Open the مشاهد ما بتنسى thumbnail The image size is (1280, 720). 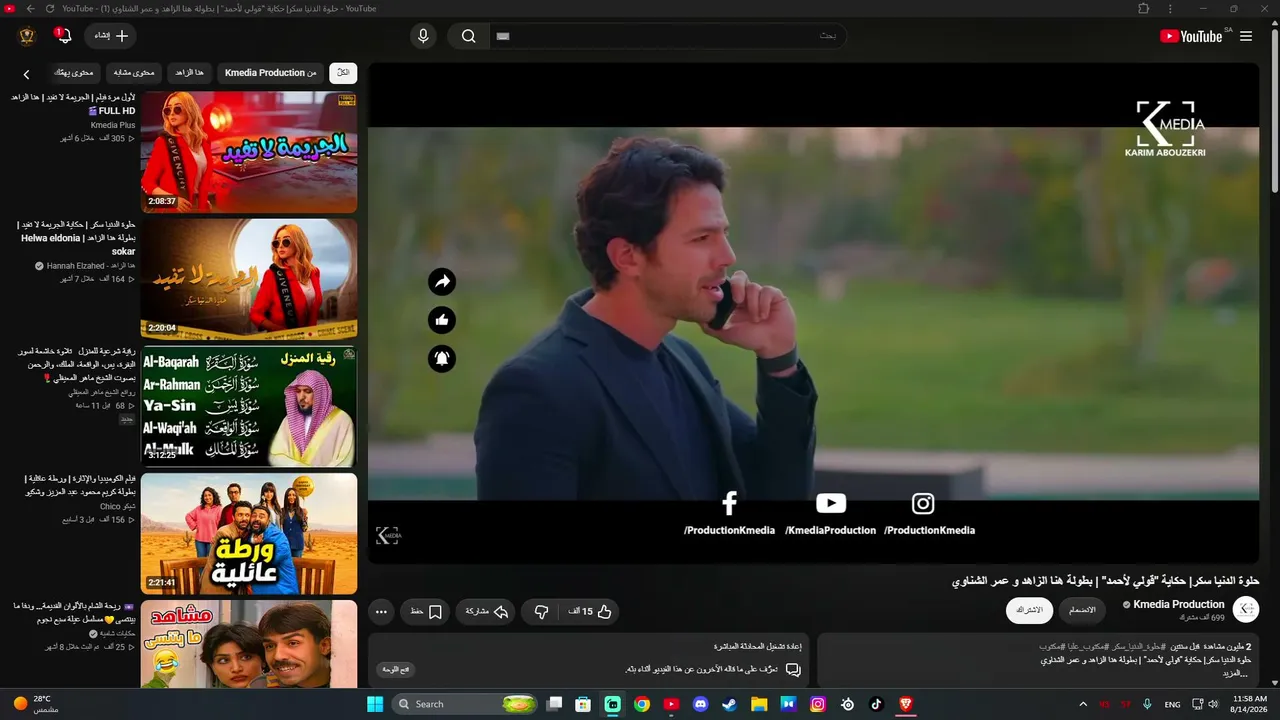249,644
